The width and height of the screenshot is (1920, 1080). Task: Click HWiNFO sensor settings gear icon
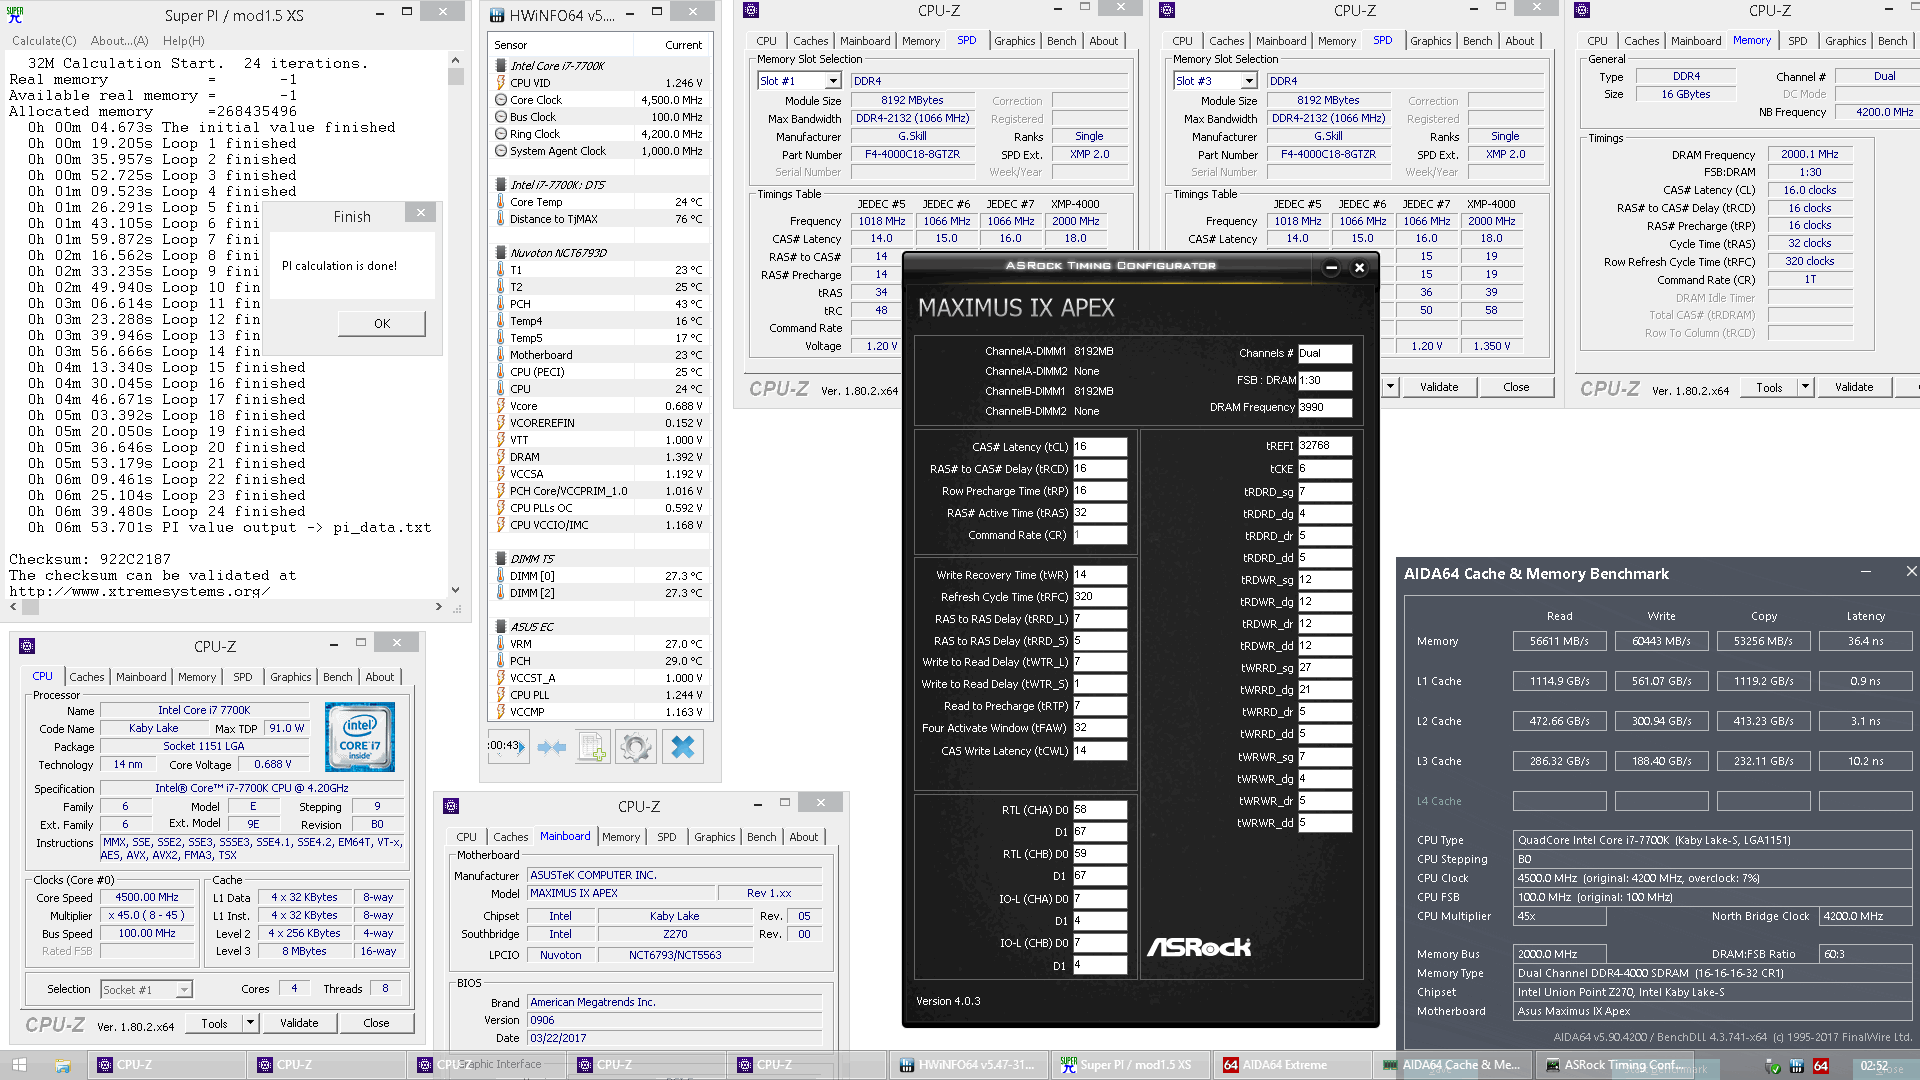point(635,747)
